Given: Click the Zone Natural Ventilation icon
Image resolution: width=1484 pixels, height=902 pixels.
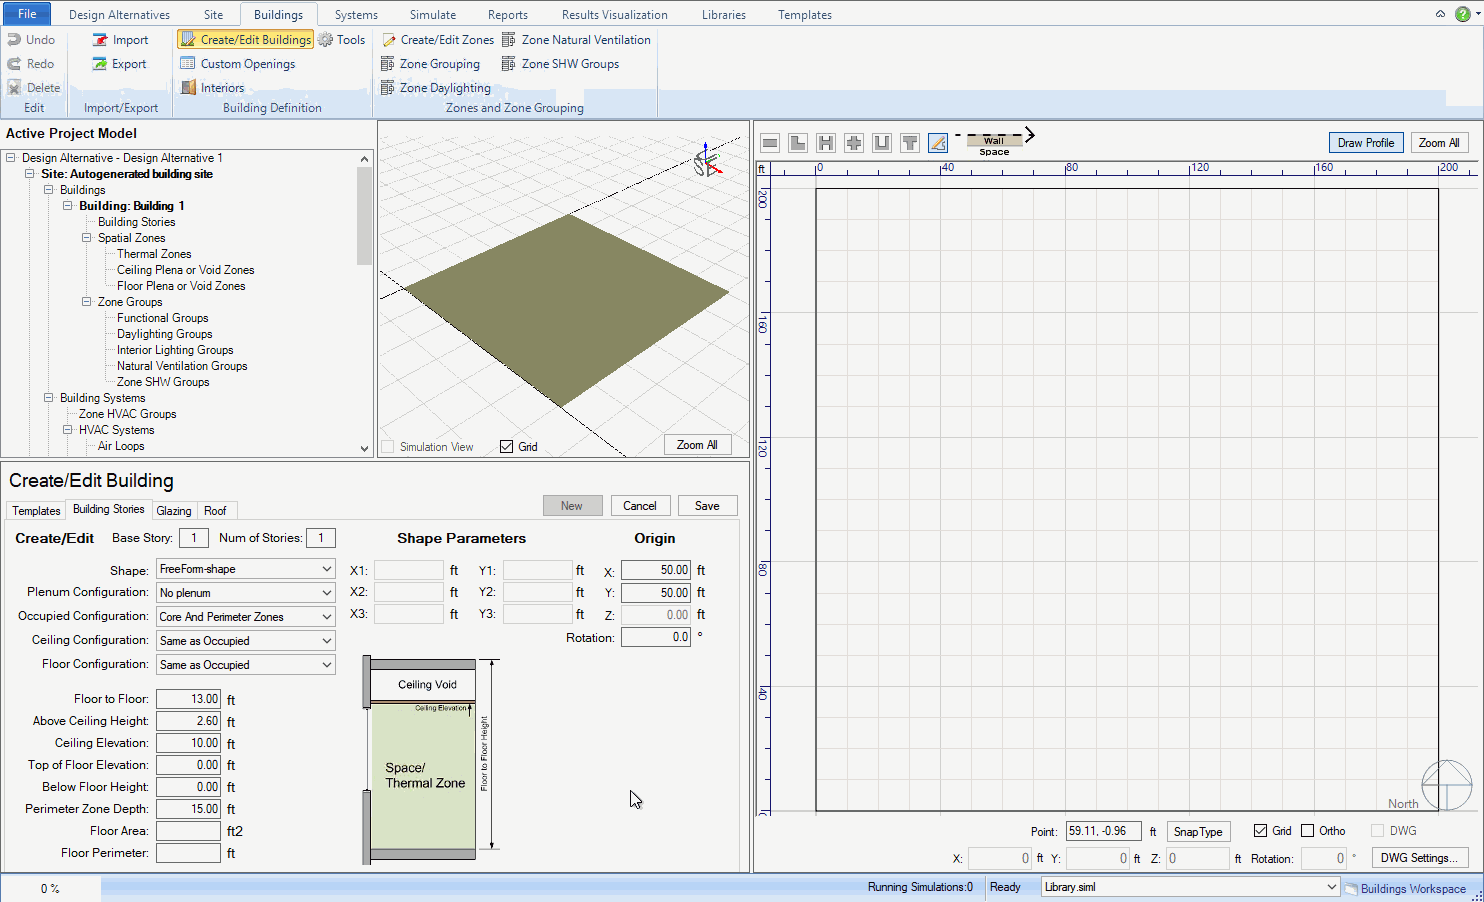Looking at the screenshot, I should point(509,40).
